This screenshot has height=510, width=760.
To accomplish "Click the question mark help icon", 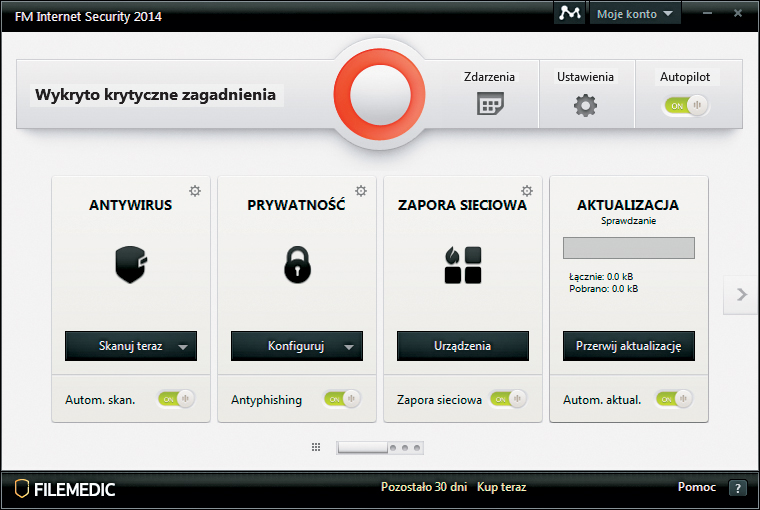I will (738, 488).
